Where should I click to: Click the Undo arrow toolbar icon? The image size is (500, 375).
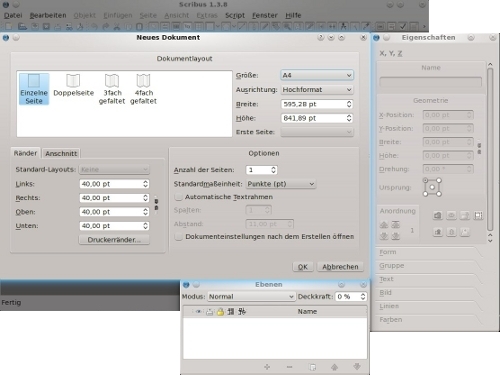point(95,26)
